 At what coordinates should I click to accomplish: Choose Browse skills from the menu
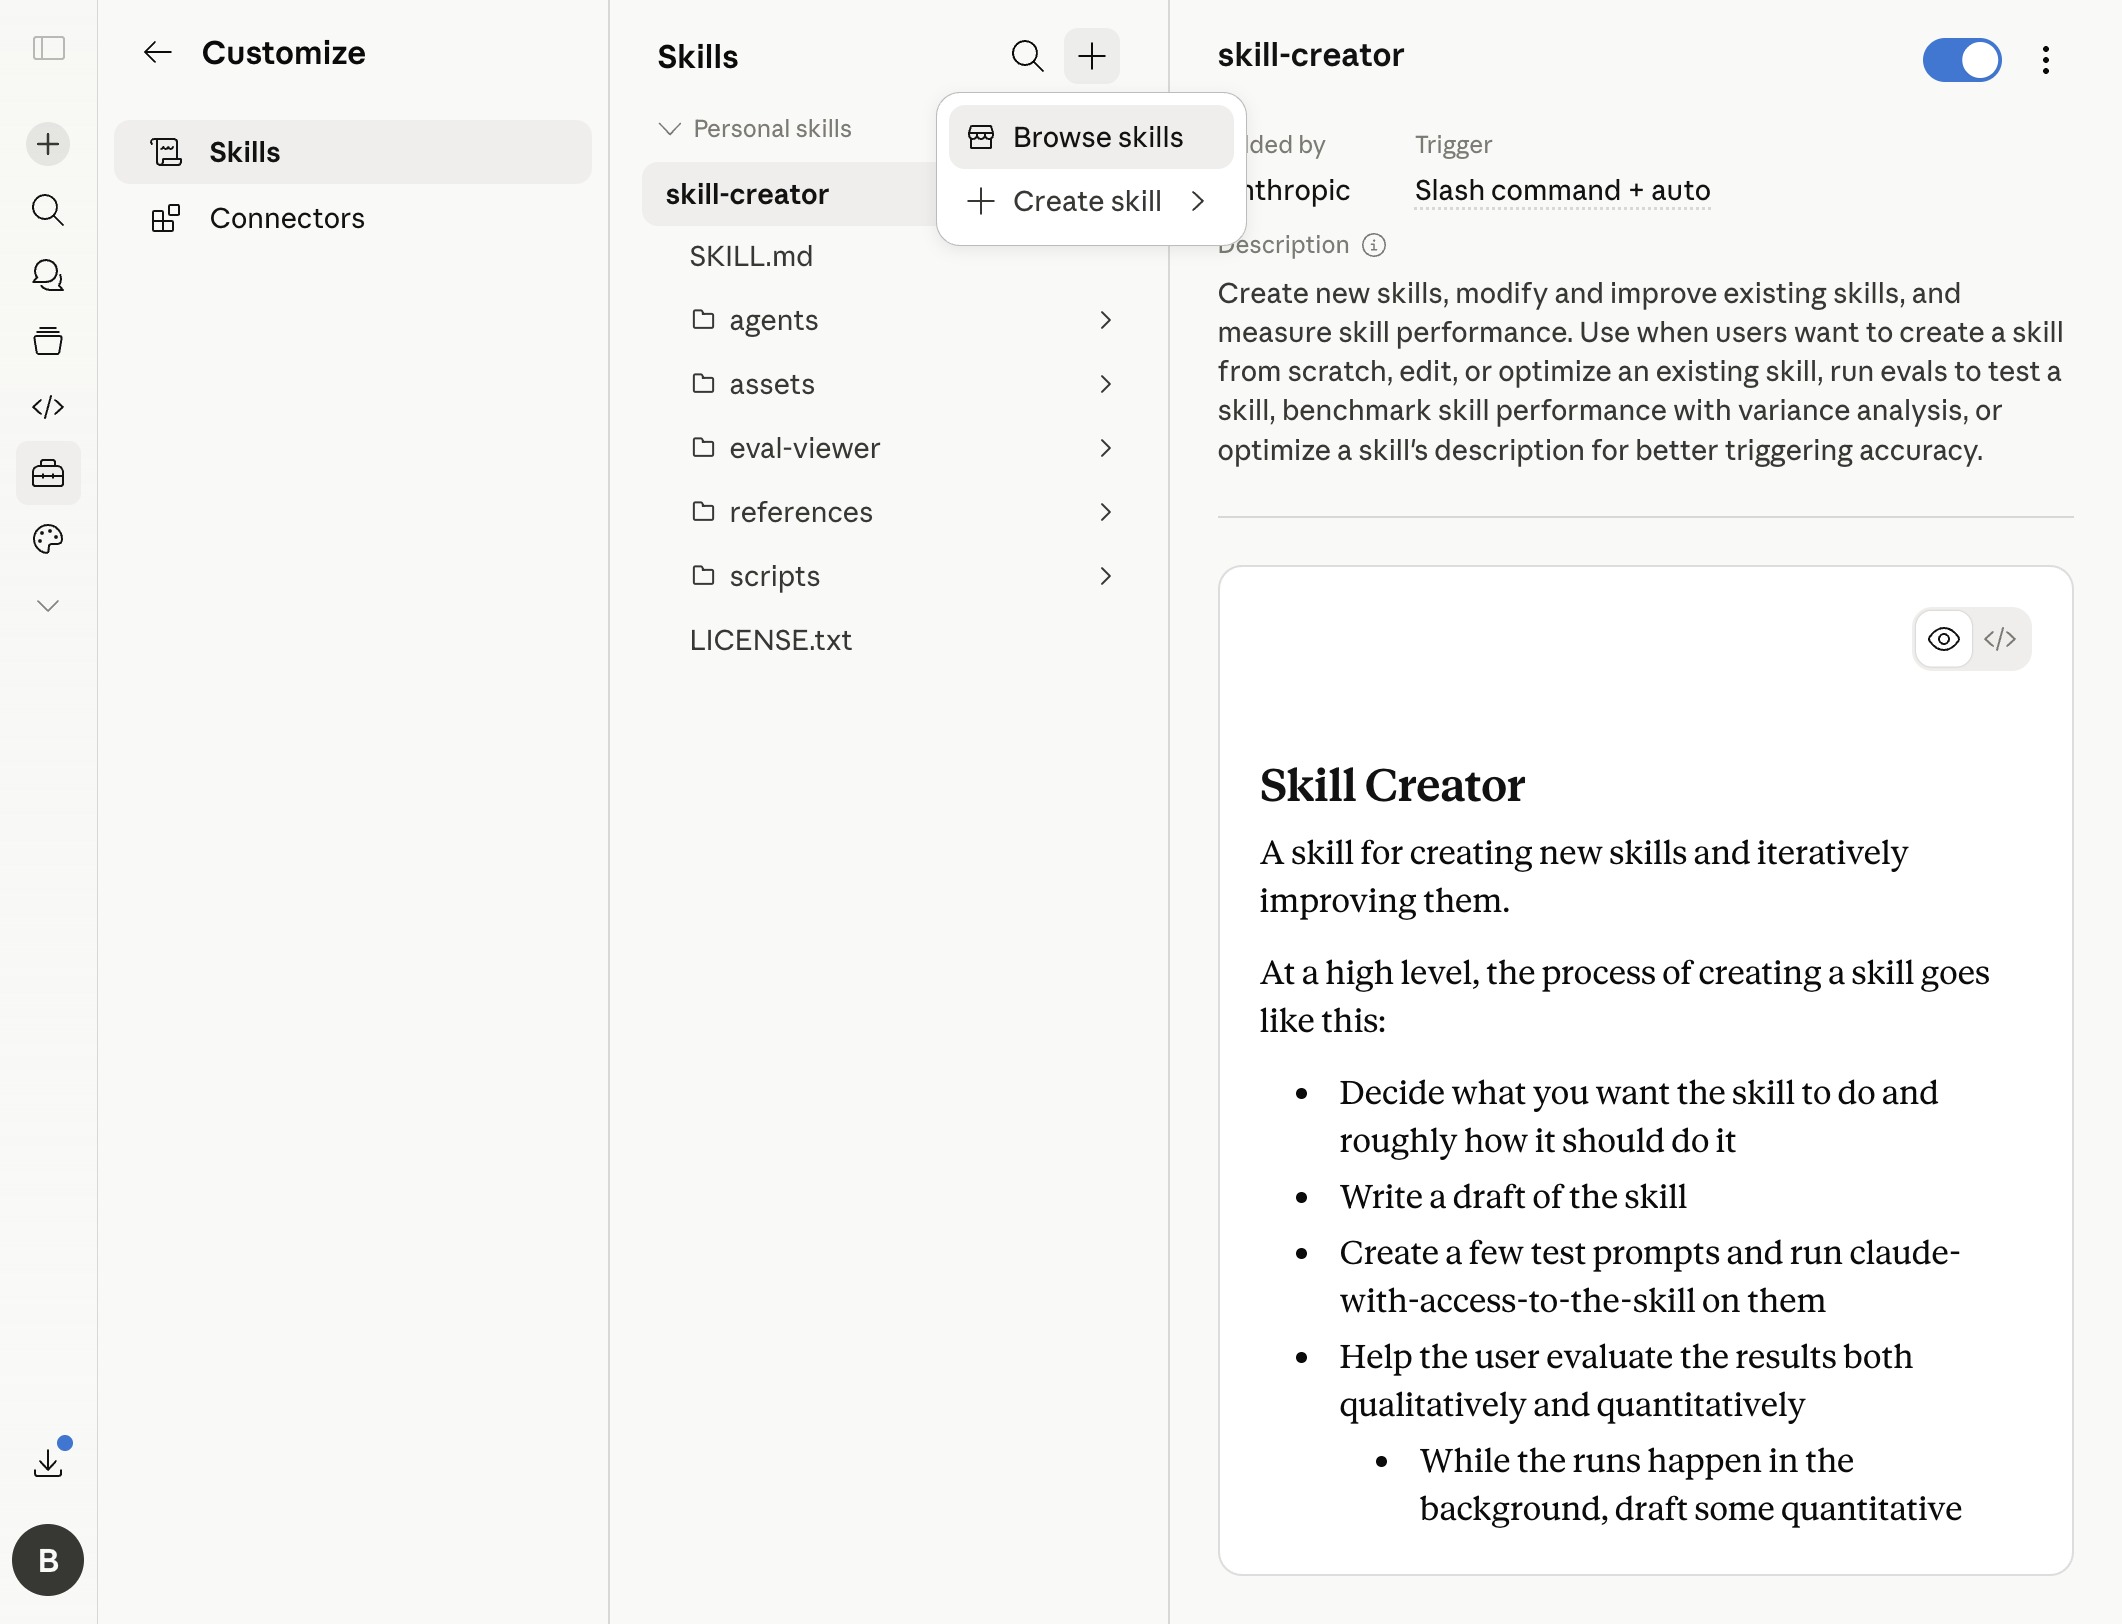1091,138
